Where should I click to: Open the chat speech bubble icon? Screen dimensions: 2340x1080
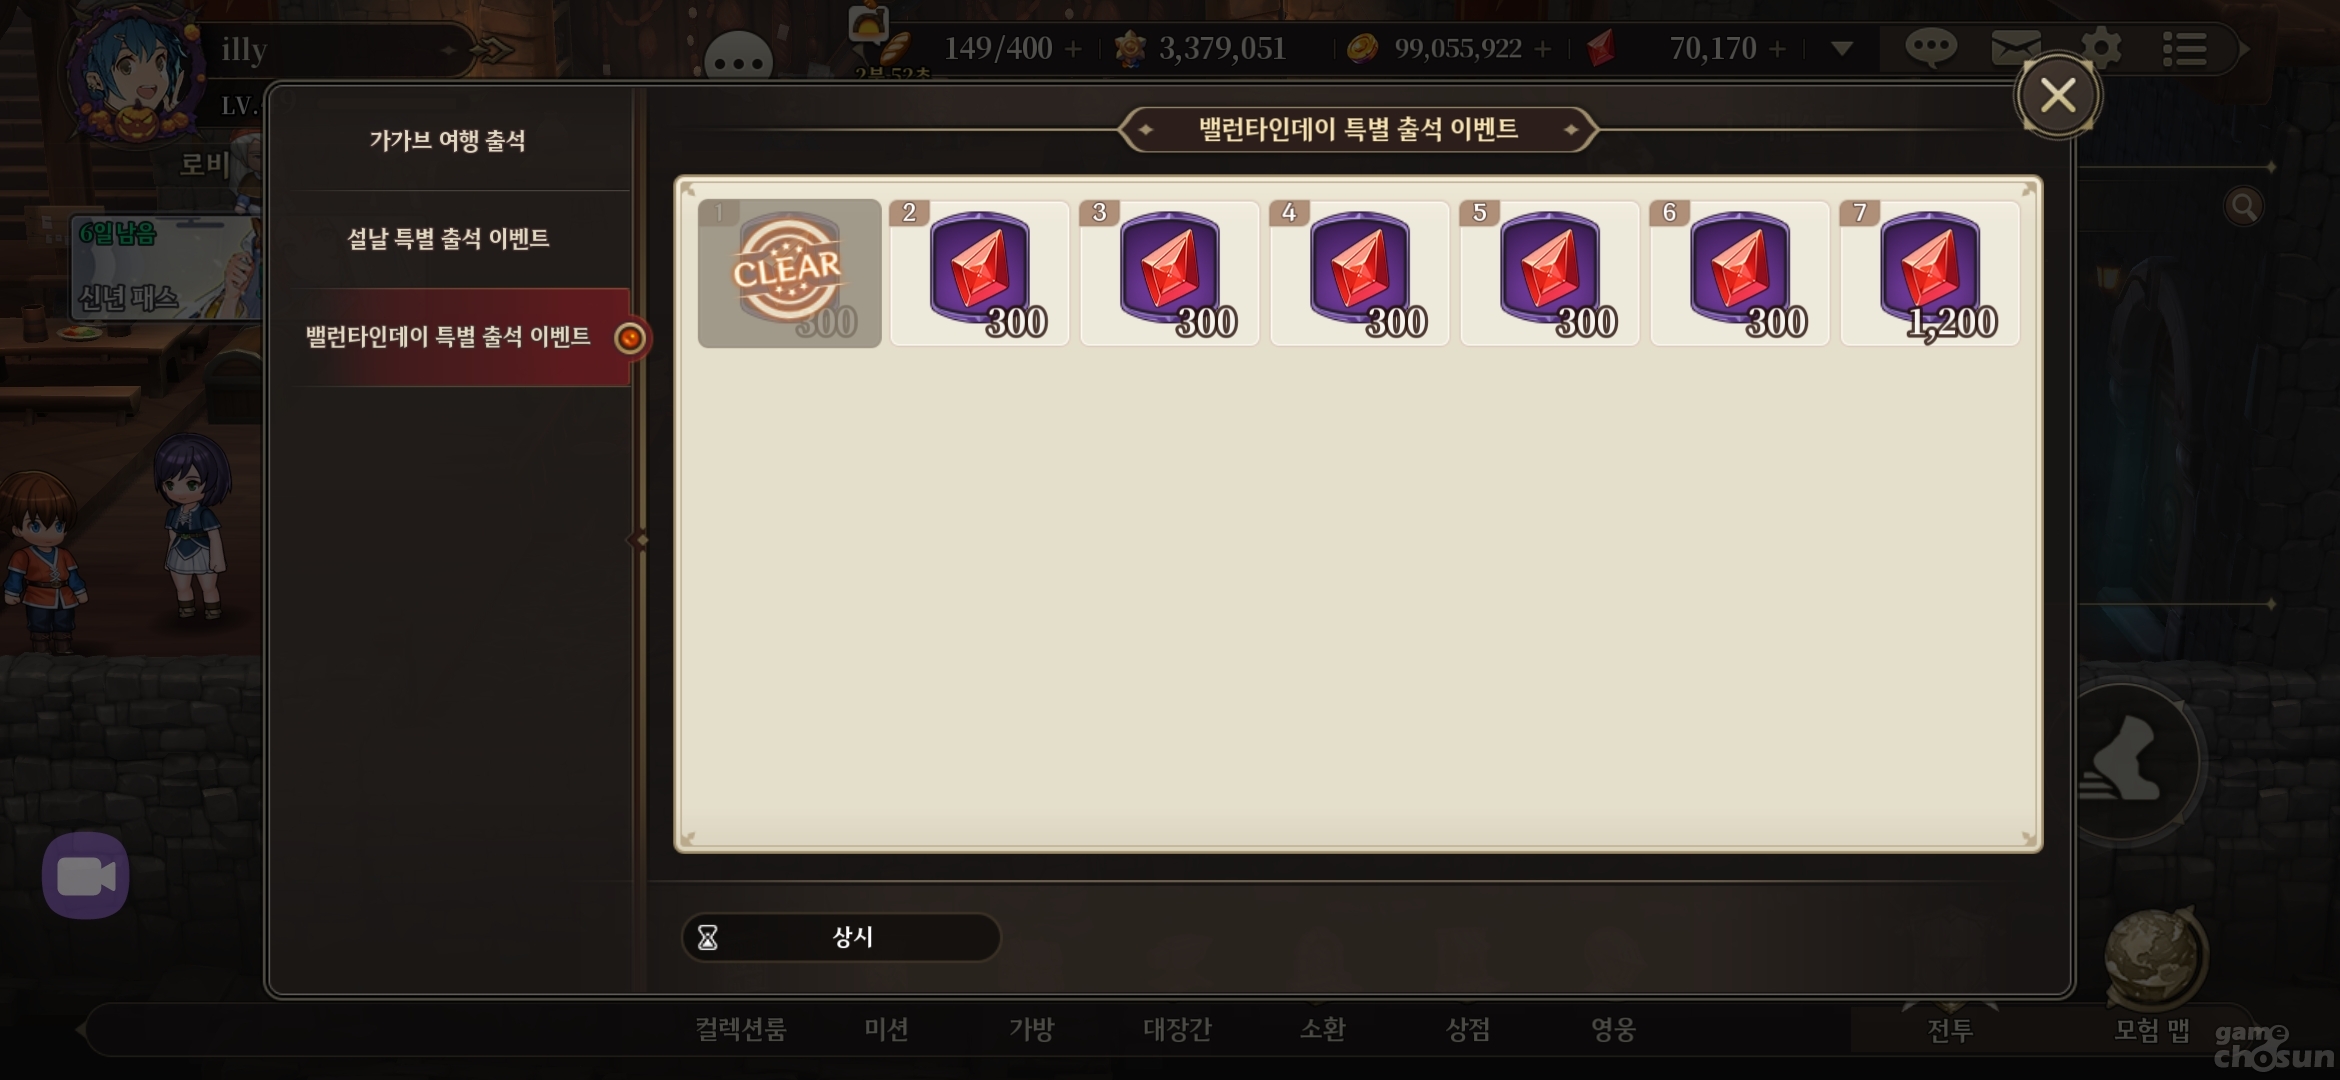click(x=1930, y=47)
